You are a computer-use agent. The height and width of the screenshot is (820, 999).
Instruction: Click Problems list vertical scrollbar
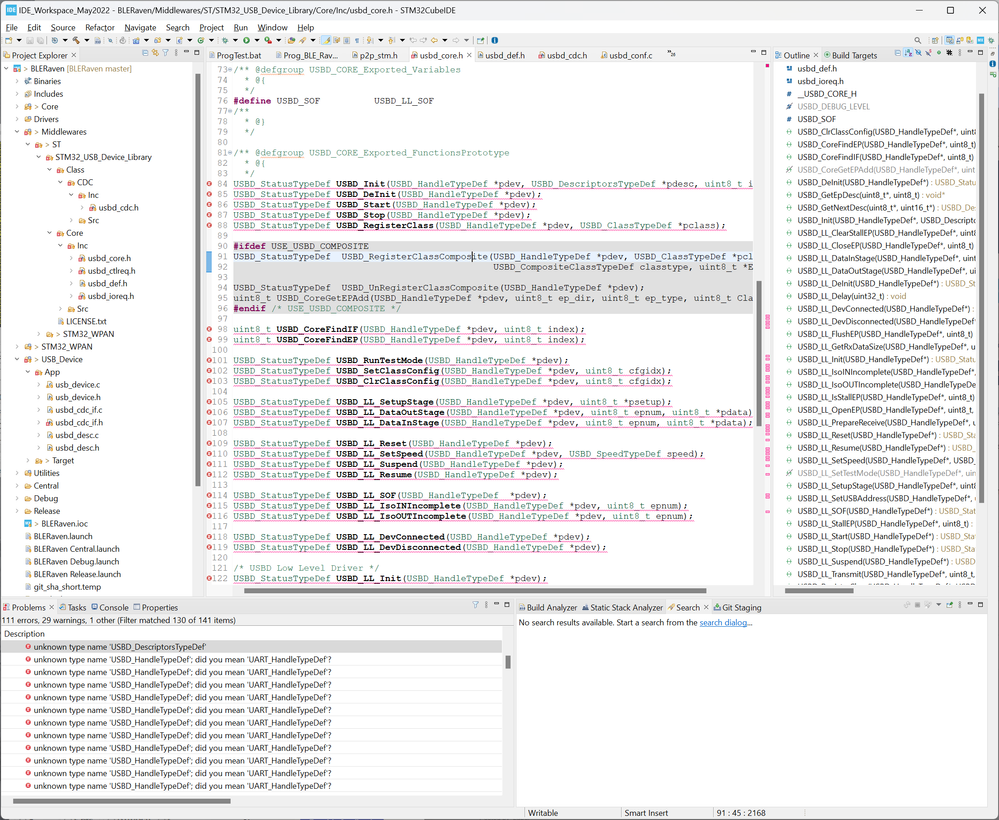(508, 662)
